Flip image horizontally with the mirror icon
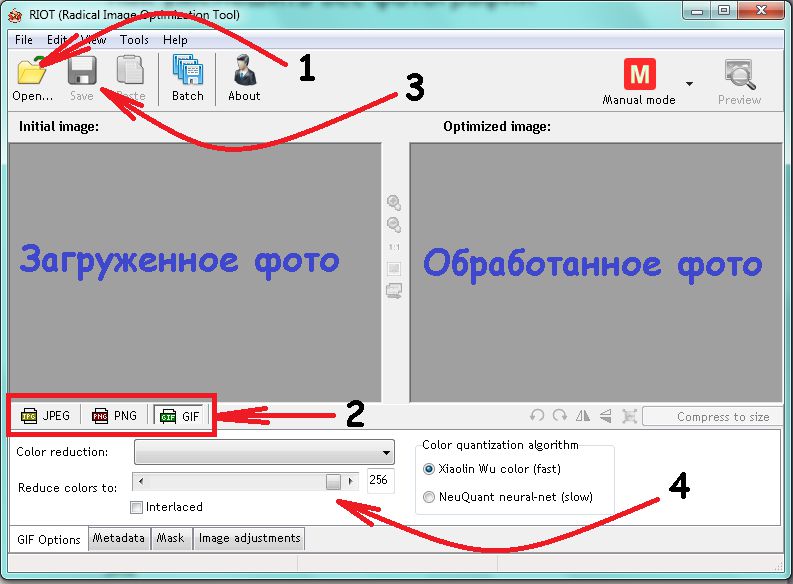Screen dimensions: 793x584 tap(583, 416)
